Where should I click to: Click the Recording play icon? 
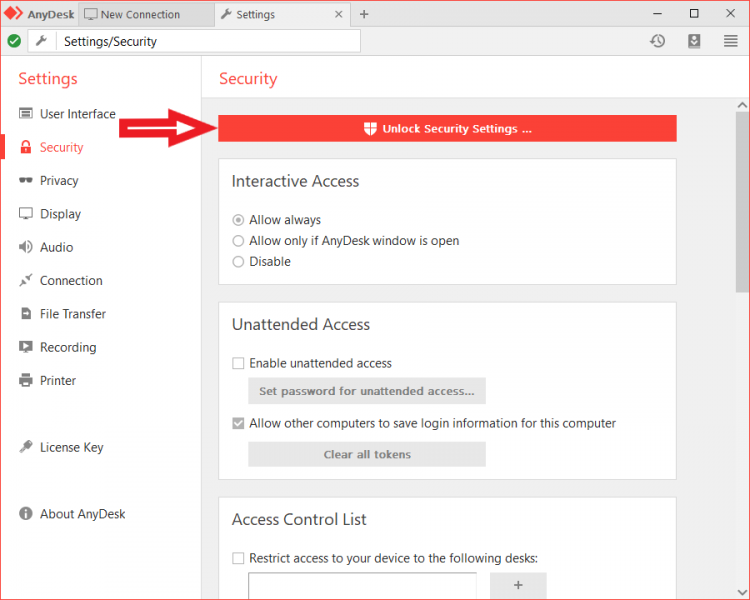[26, 347]
